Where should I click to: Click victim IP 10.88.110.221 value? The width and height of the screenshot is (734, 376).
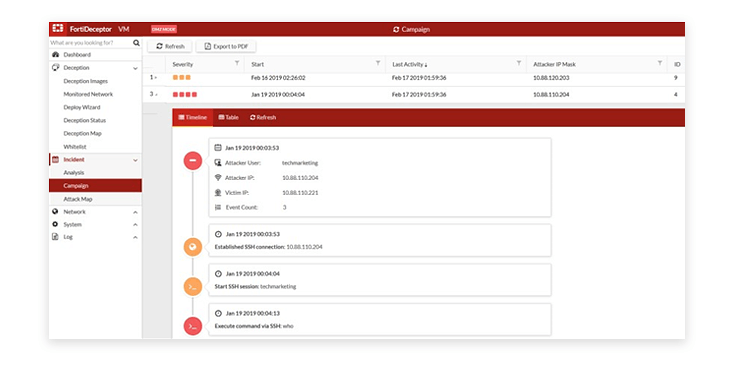300,192
